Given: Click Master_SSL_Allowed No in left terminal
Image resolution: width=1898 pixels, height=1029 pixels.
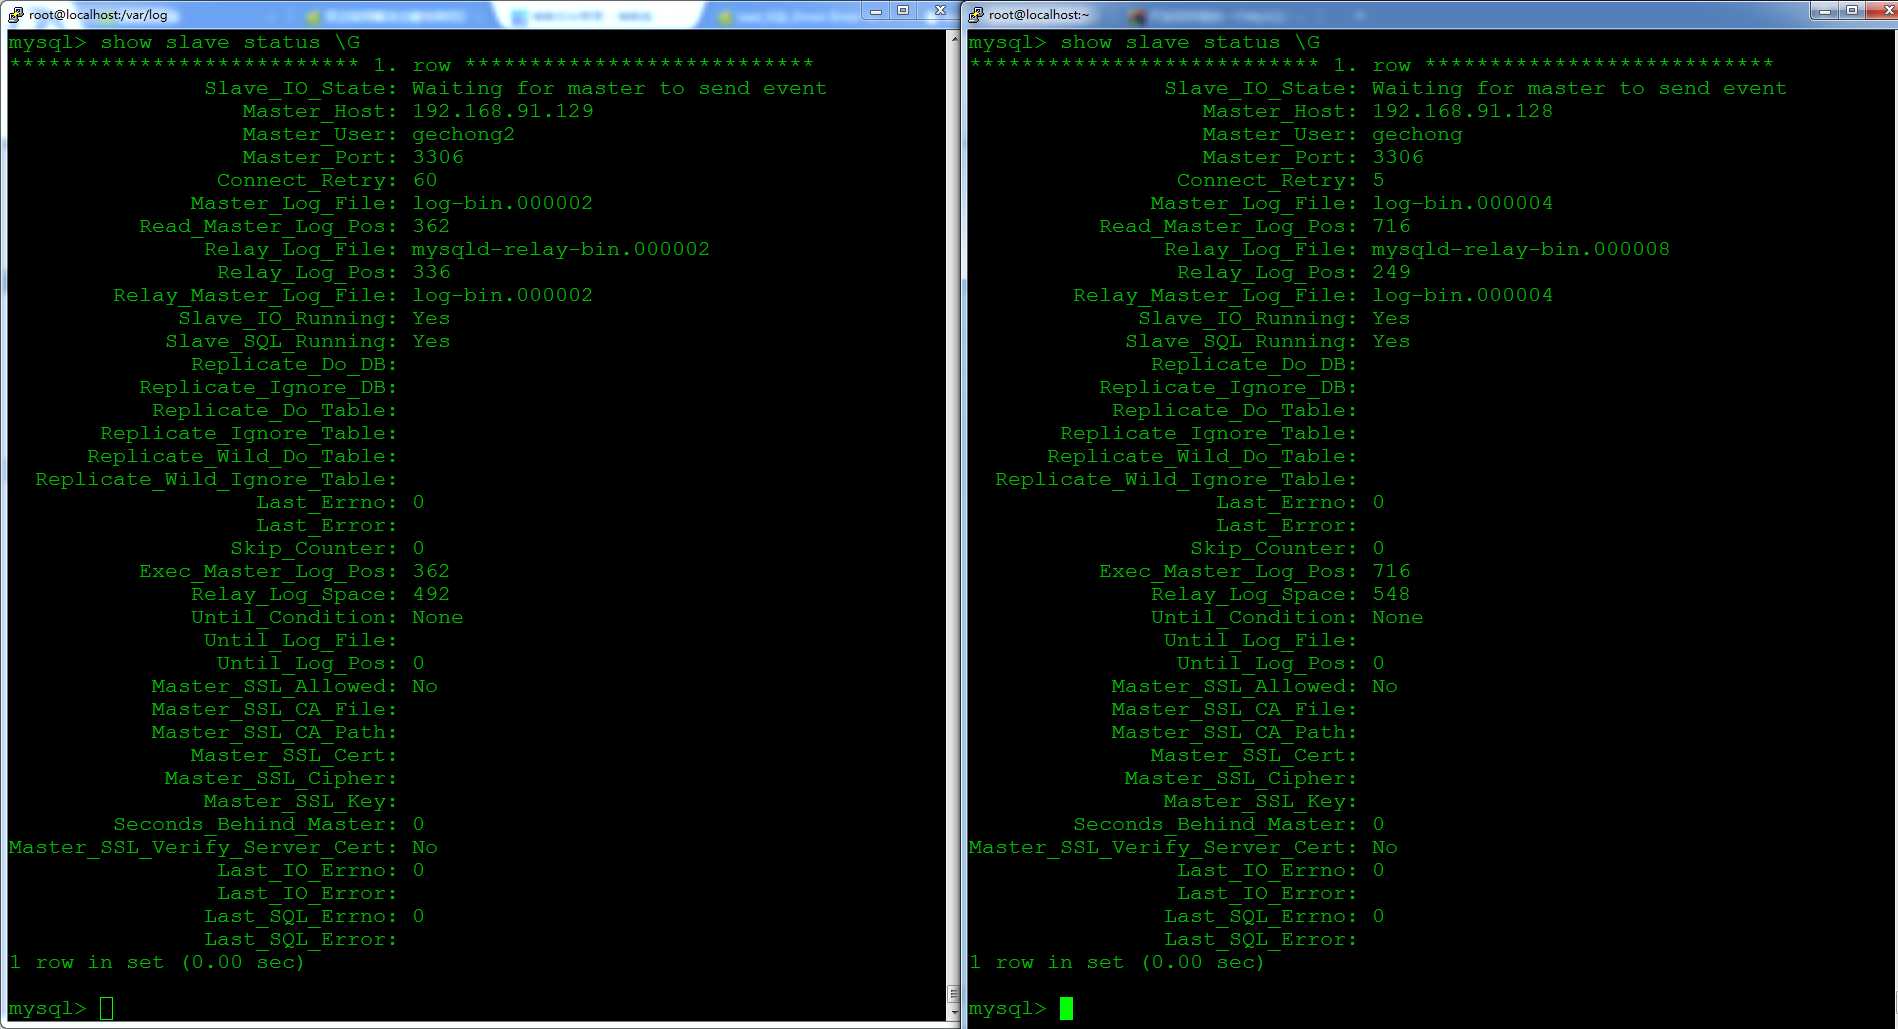Looking at the screenshot, I should pos(425,686).
